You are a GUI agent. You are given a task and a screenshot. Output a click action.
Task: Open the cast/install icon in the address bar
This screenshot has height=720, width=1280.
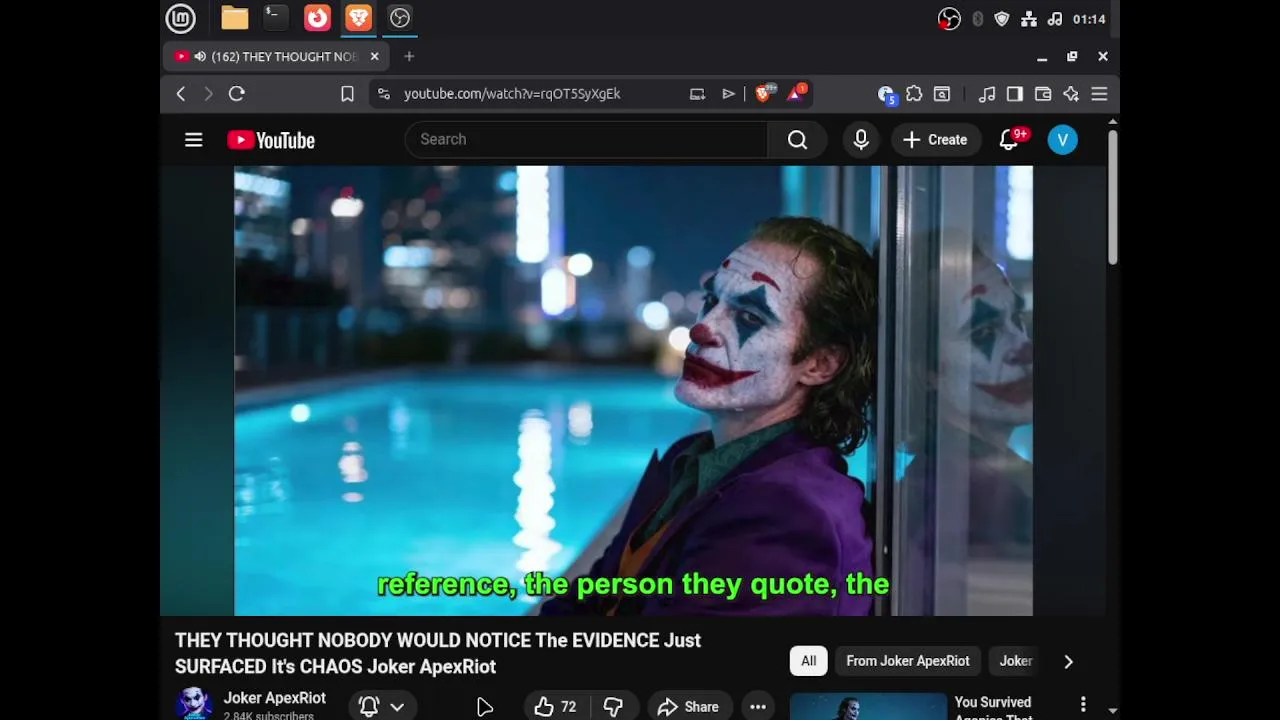pyautogui.click(x=697, y=94)
